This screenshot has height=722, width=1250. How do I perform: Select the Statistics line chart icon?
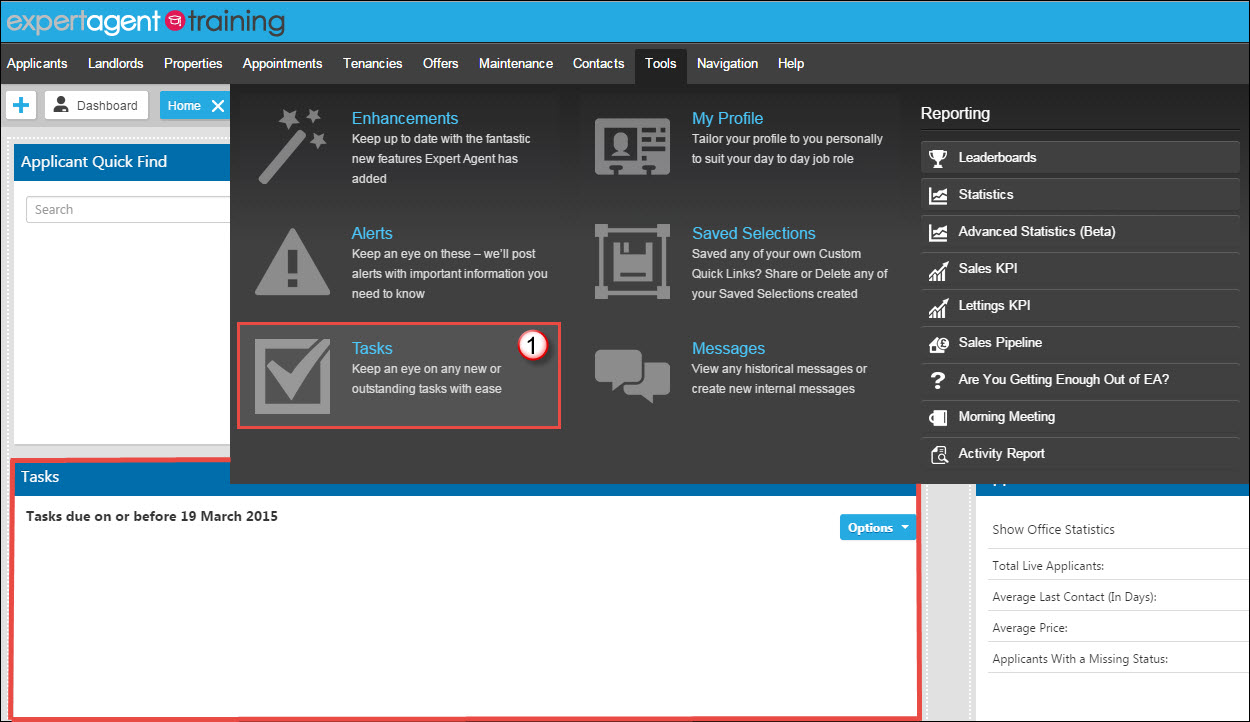pos(938,194)
